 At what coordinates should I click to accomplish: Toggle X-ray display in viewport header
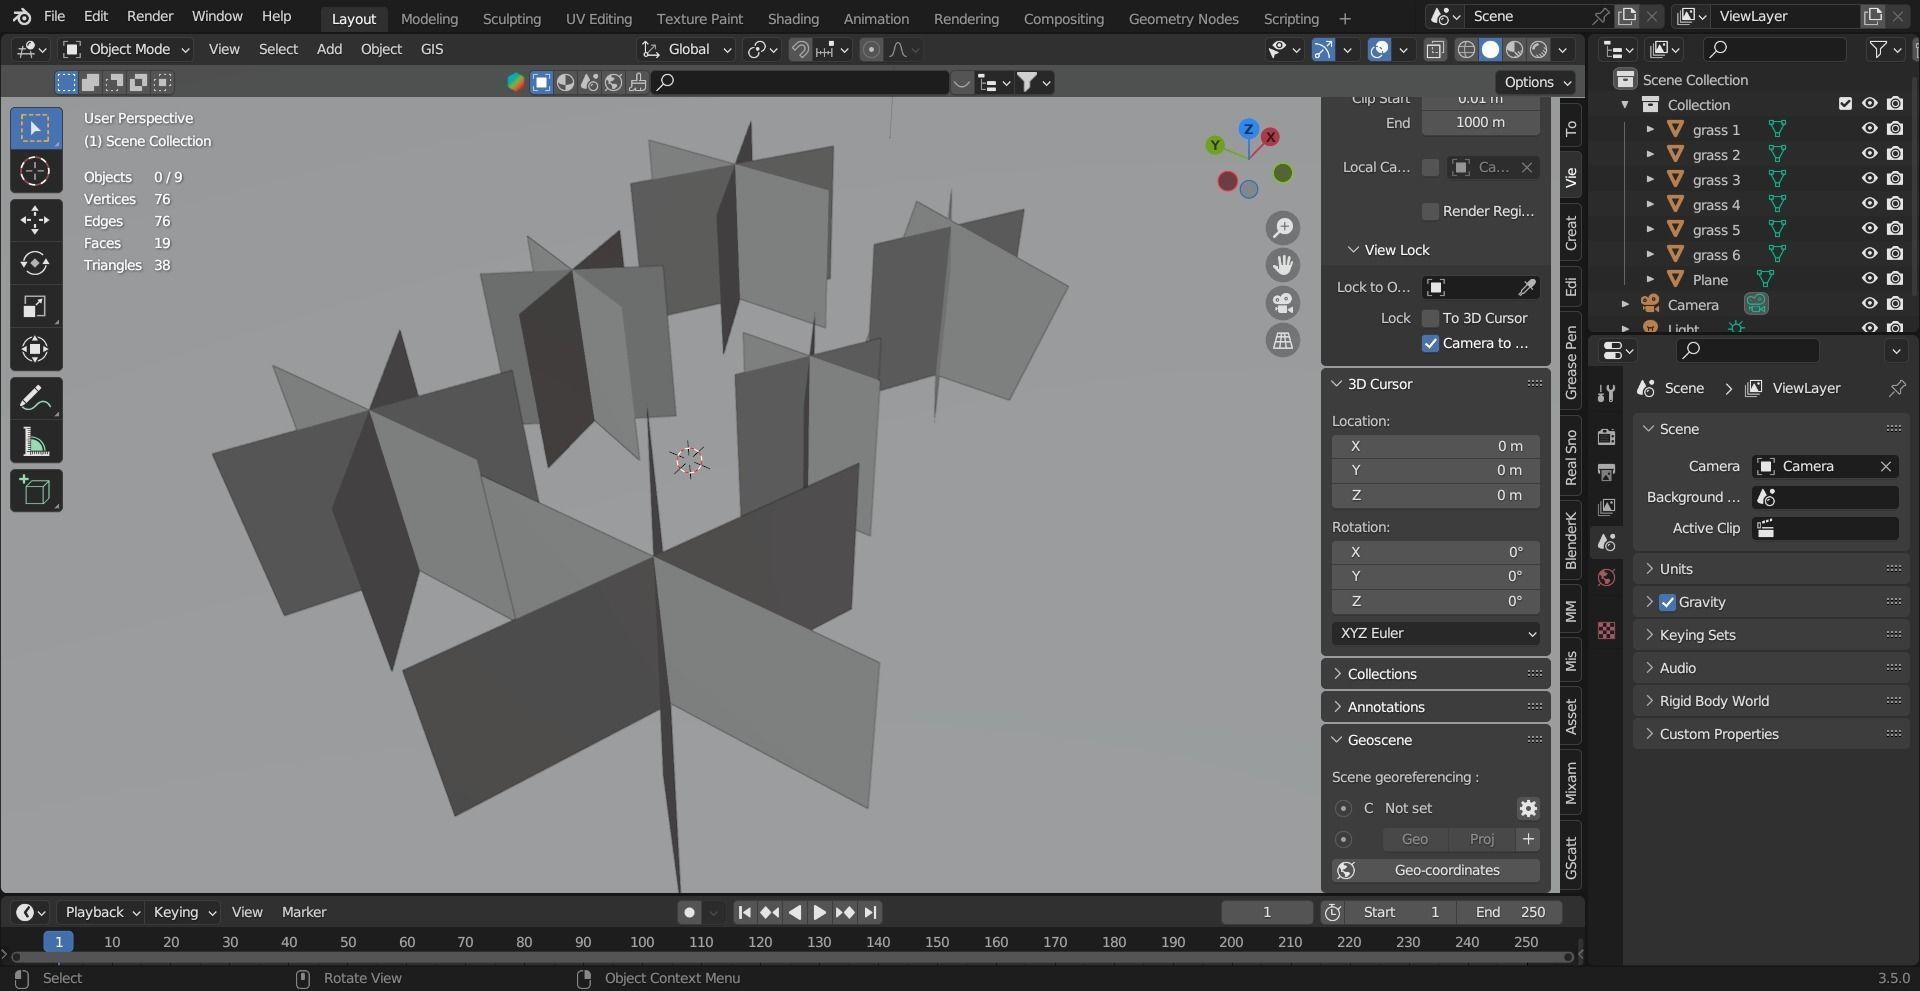point(1435,50)
